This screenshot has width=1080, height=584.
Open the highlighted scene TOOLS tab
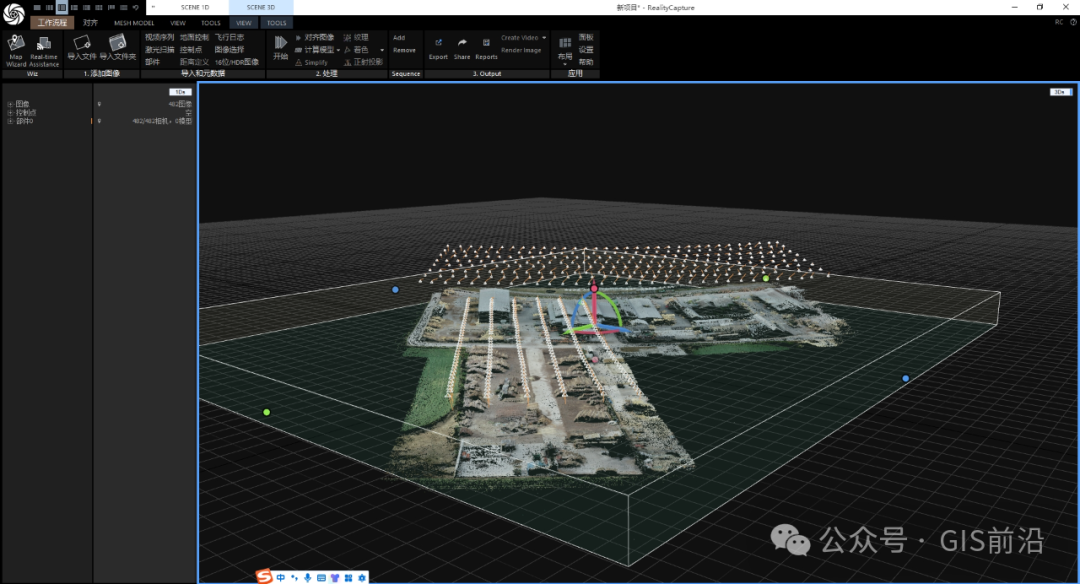[276, 23]
